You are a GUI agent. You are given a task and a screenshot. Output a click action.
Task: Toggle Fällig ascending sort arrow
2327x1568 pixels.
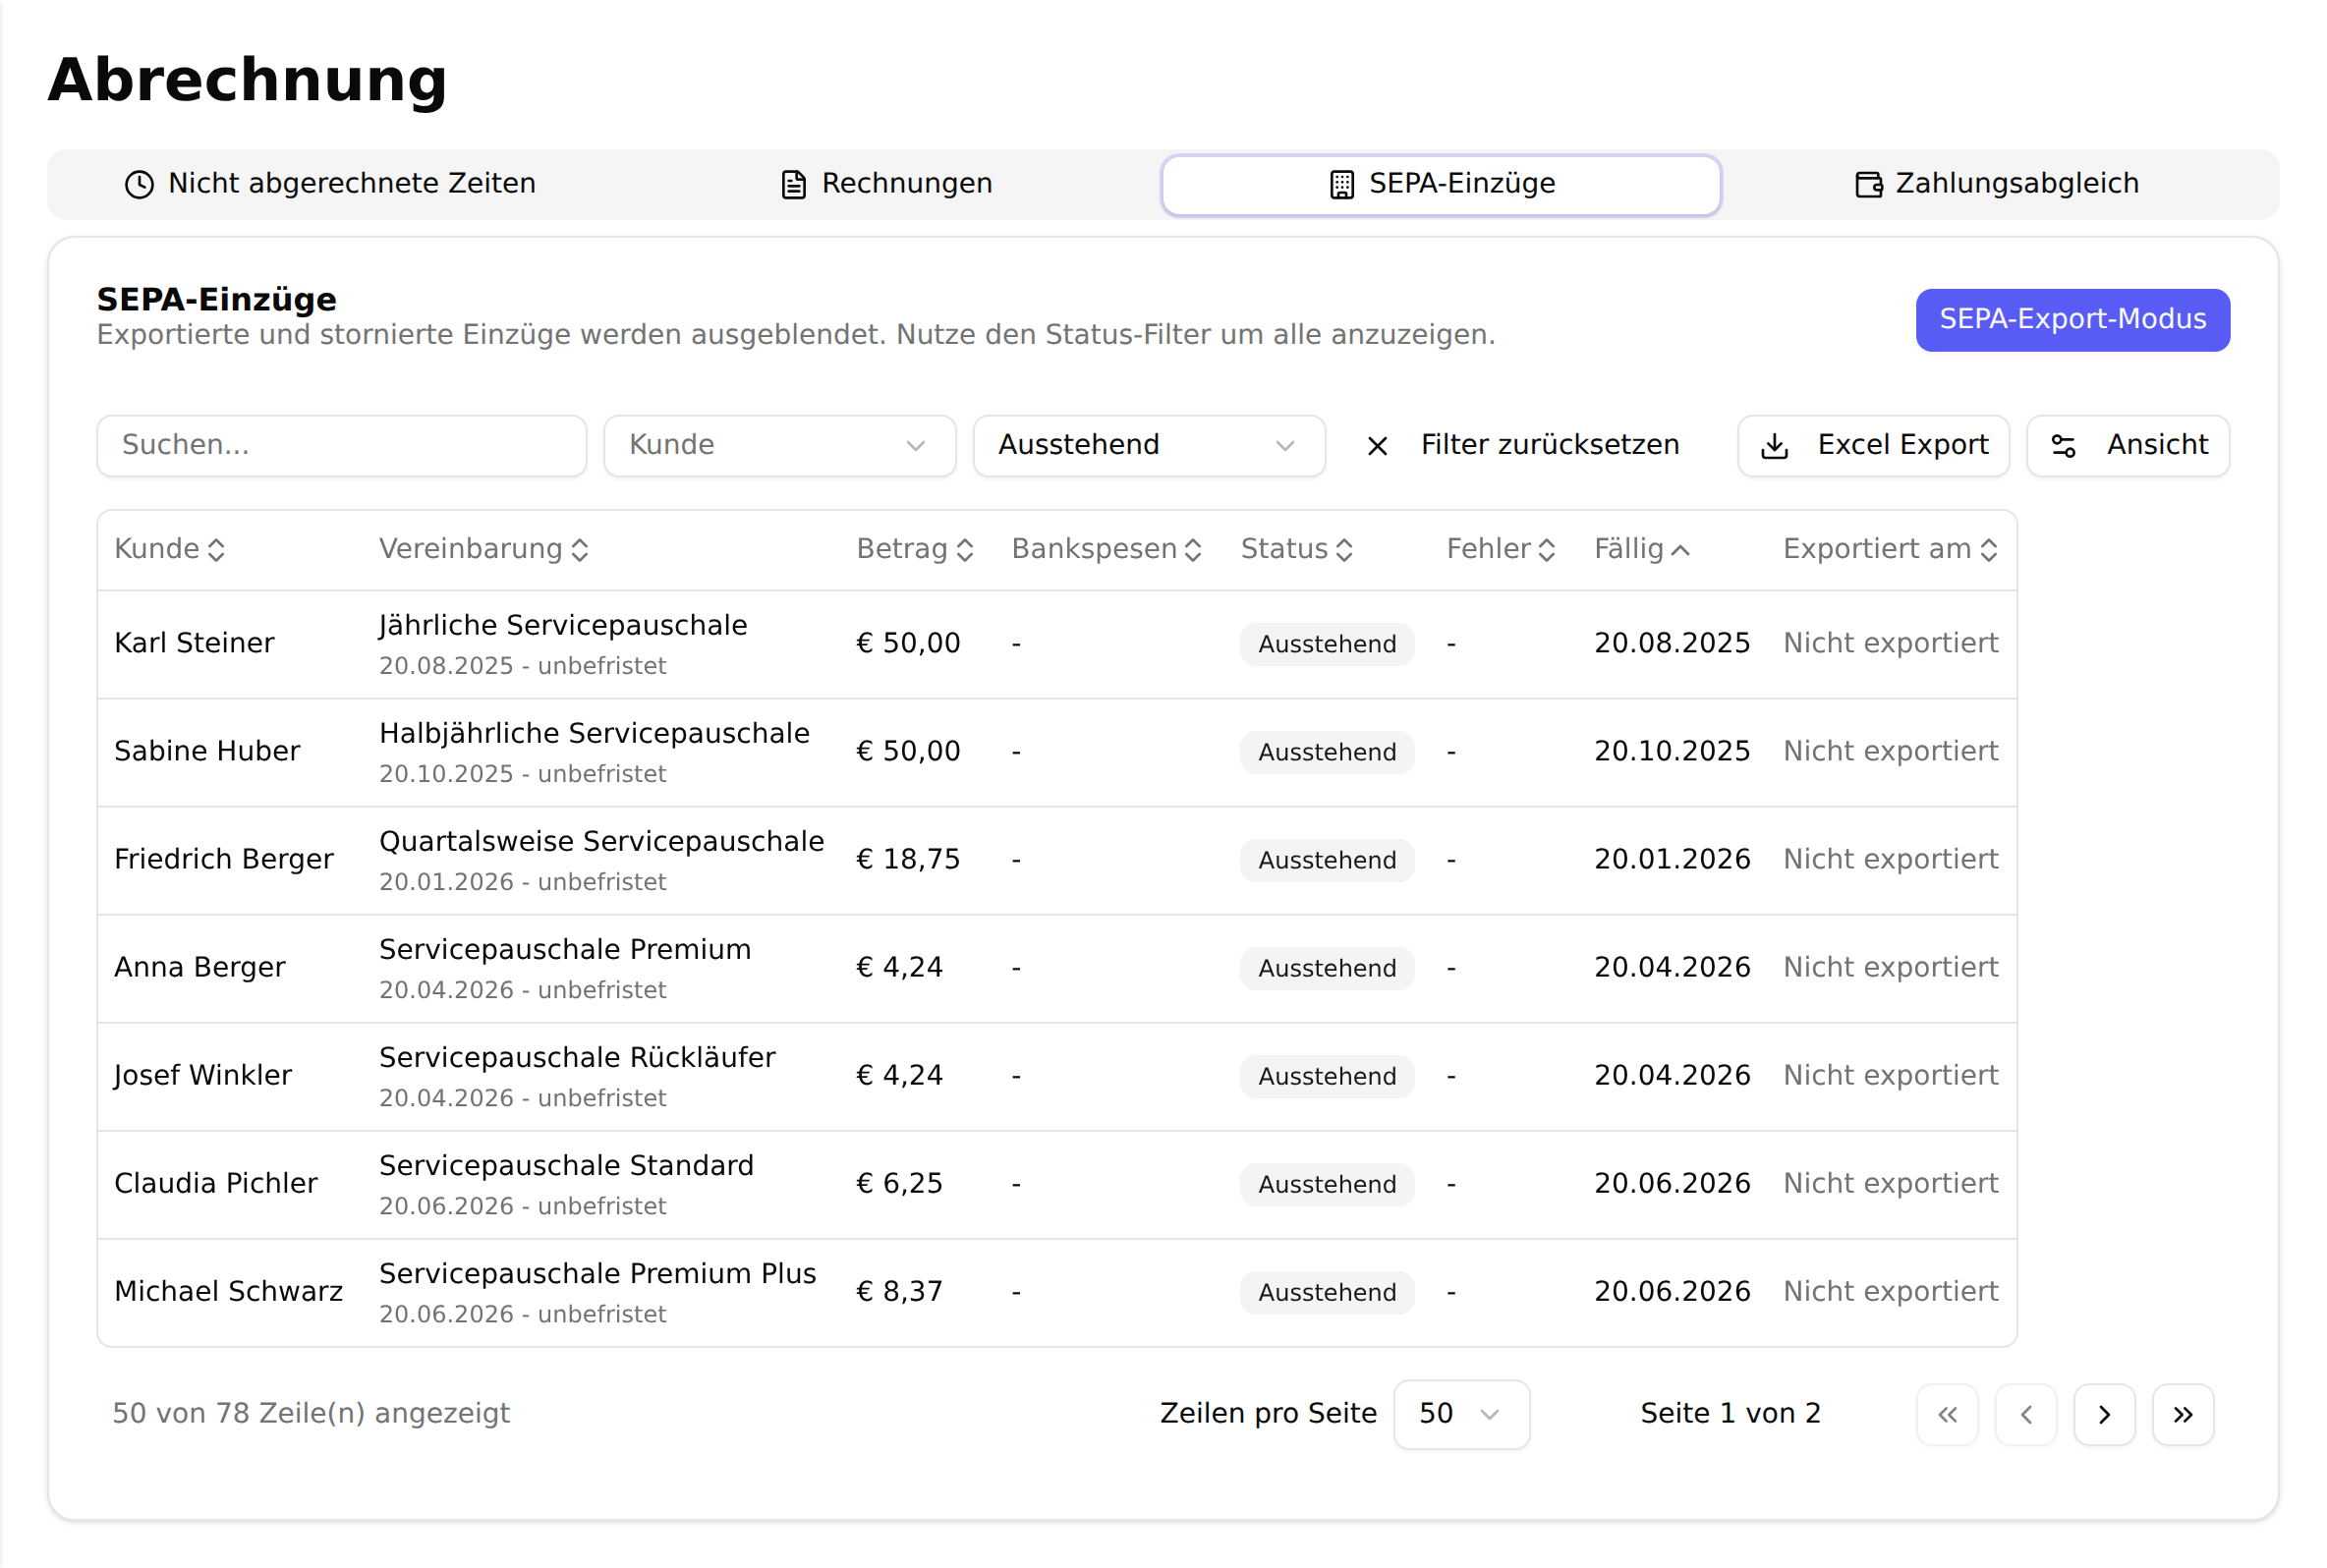coord(1680,549)
